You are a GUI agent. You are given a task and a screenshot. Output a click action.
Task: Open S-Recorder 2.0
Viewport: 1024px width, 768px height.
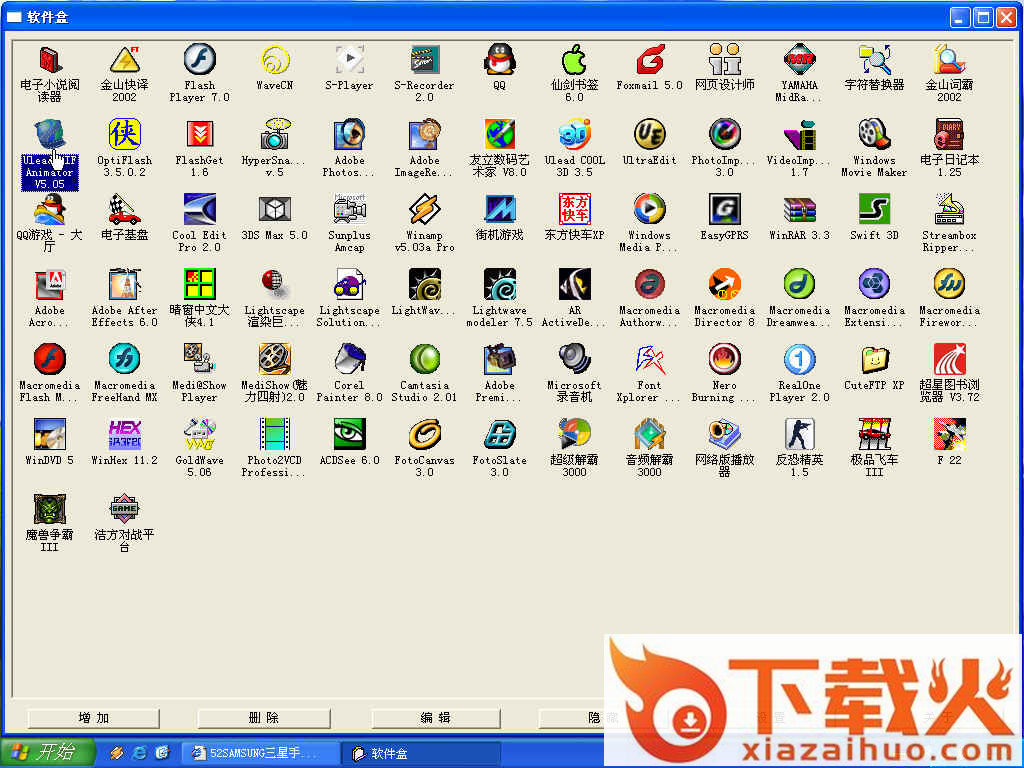coord(424,60)
